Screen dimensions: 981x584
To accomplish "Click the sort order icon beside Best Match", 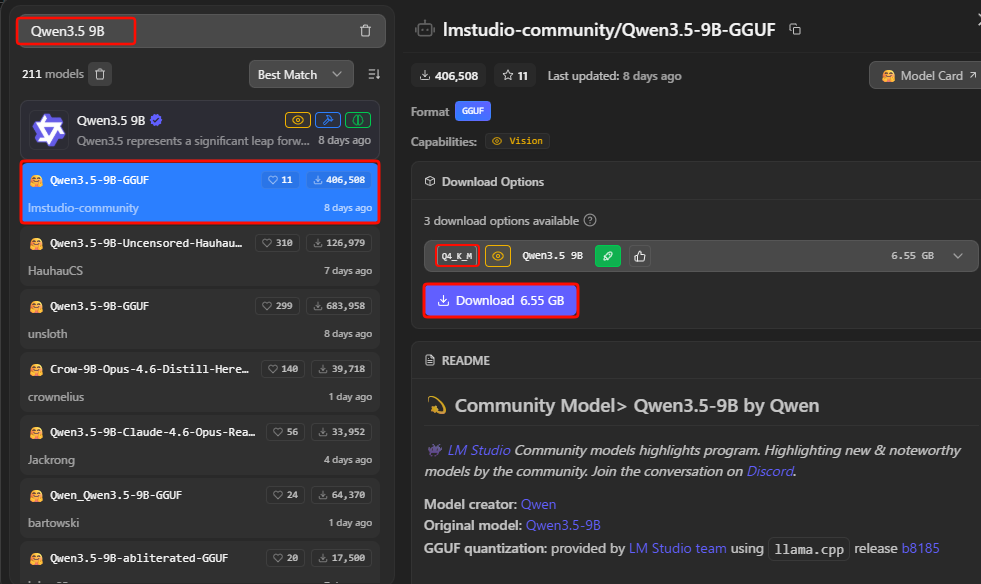I will pyautogui.click(x=374, y=74).
